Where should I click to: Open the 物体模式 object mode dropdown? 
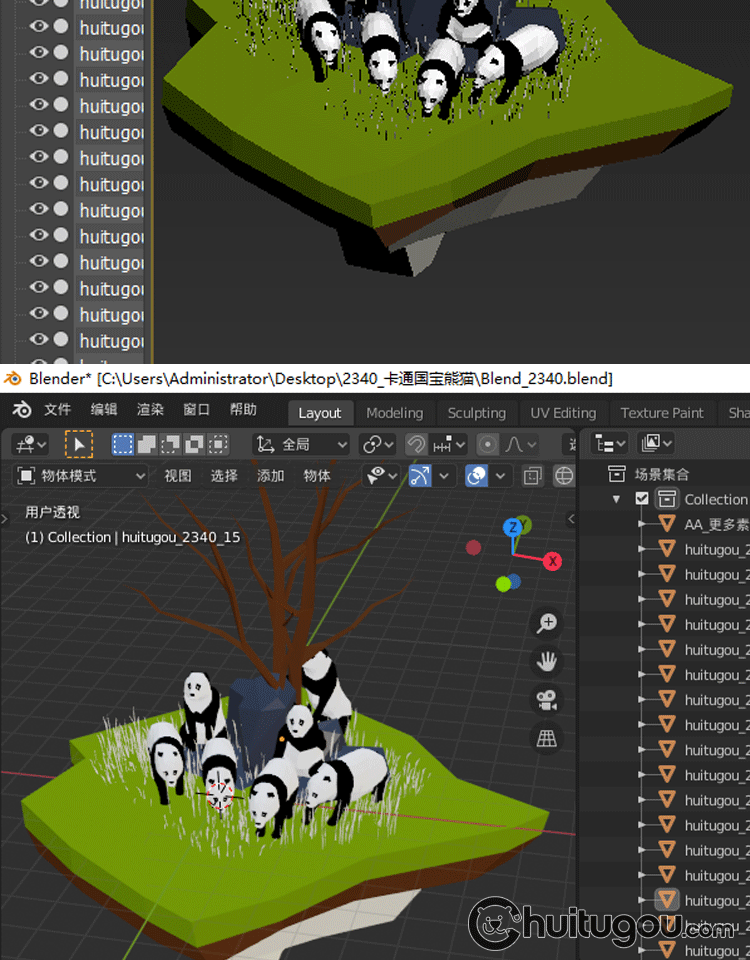tap(82, 476)
